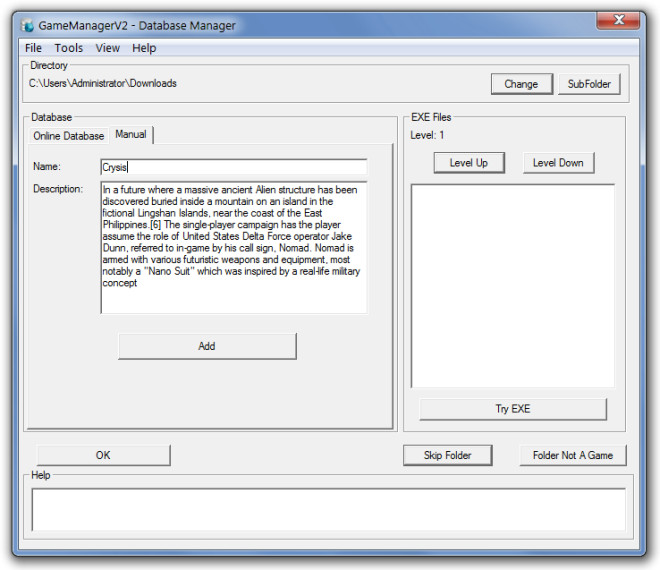Open the Help menu

pos(144,48)
